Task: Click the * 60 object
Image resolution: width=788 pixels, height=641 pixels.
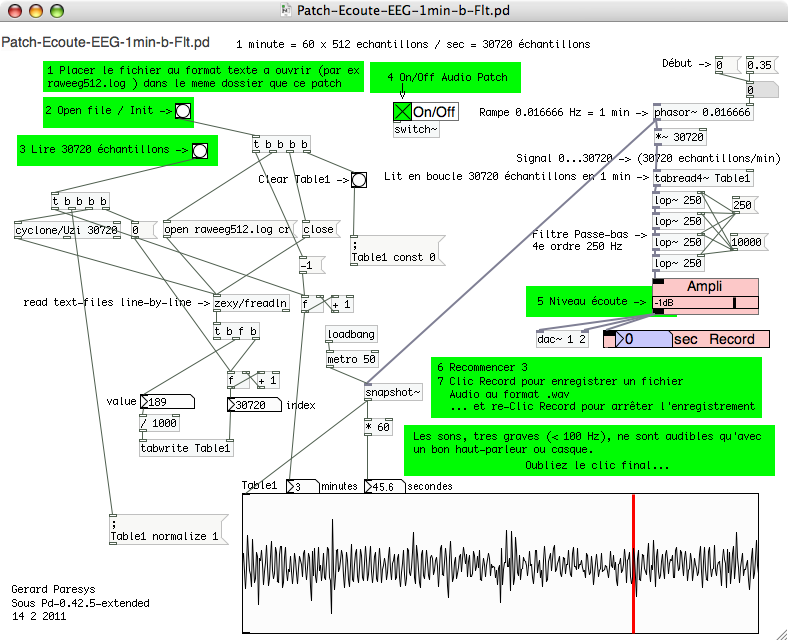Action: pos(378,427)
